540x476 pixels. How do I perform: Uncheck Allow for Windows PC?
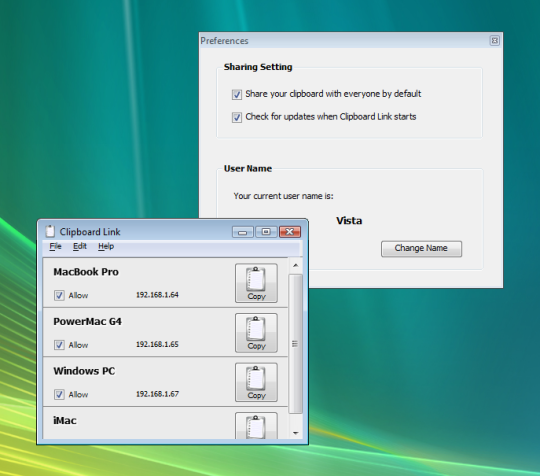(59, 394)
